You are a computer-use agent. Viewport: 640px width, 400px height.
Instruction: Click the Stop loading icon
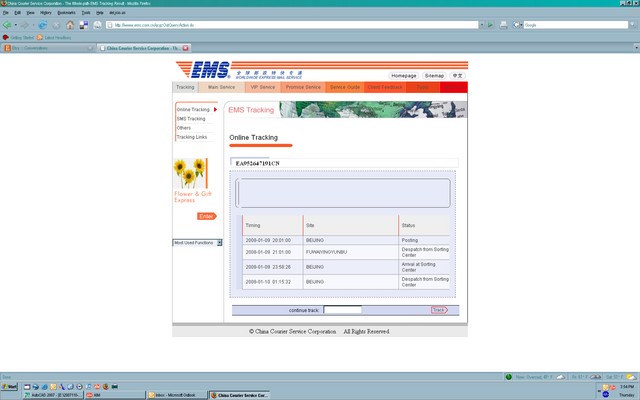[x=56, y=25]
